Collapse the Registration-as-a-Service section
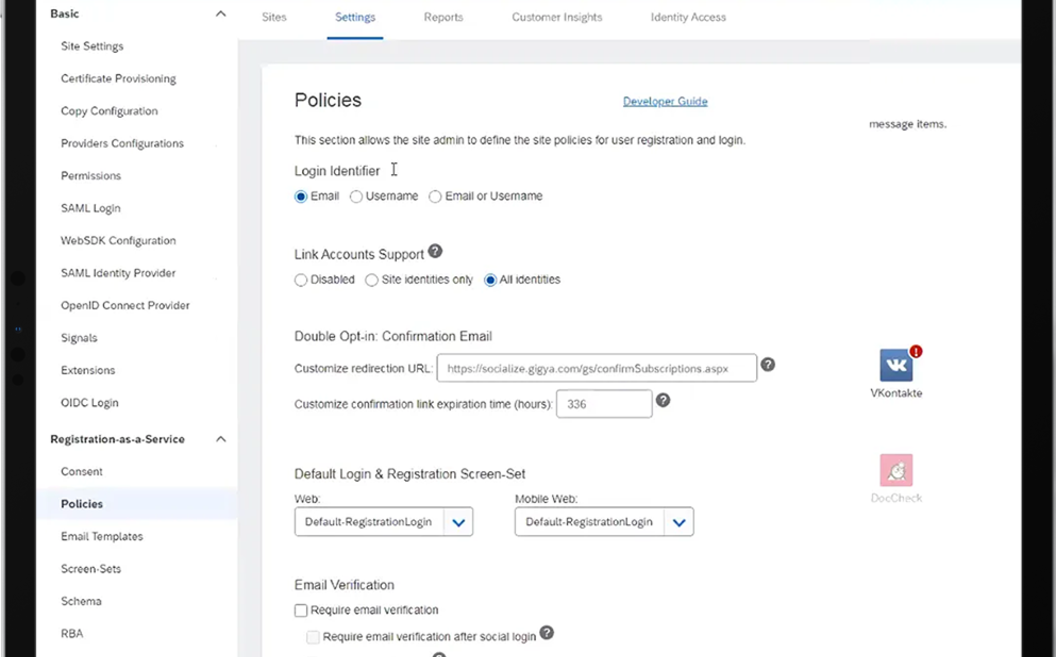This screenshot has width=1056, height=657. [x=220, y=438]
